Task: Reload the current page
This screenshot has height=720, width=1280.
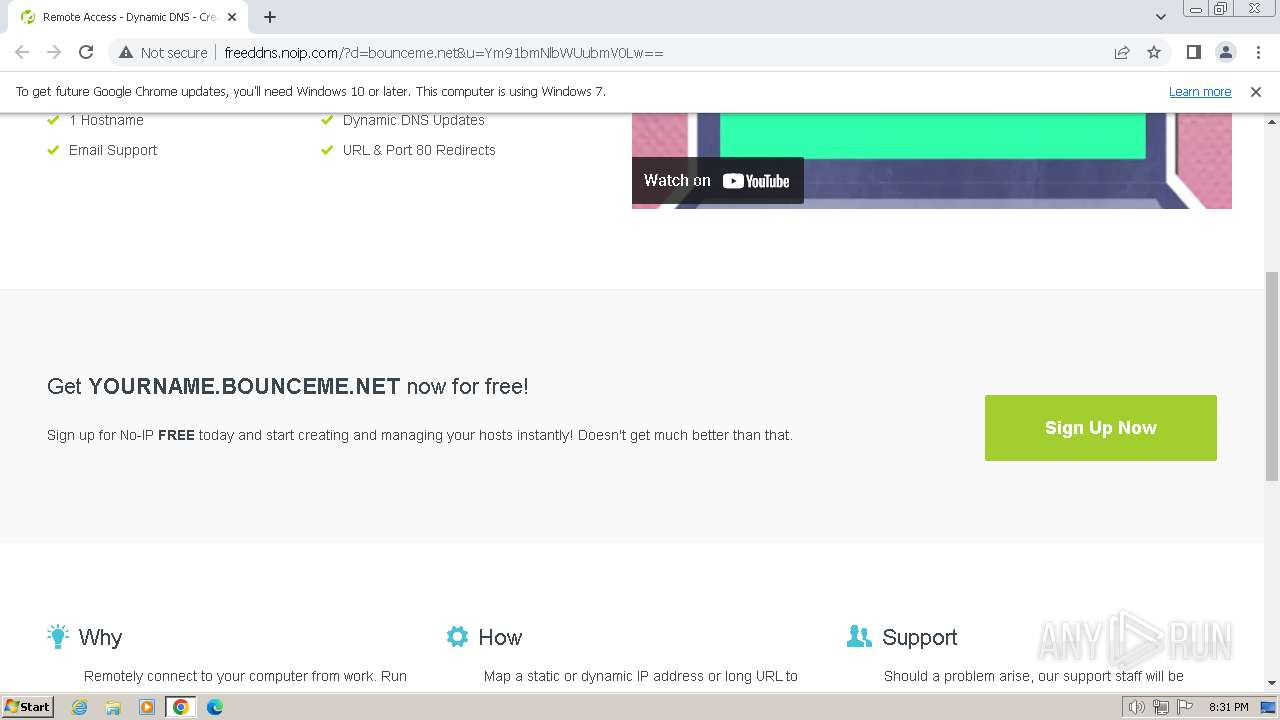Action: click(x=86, y=52)
